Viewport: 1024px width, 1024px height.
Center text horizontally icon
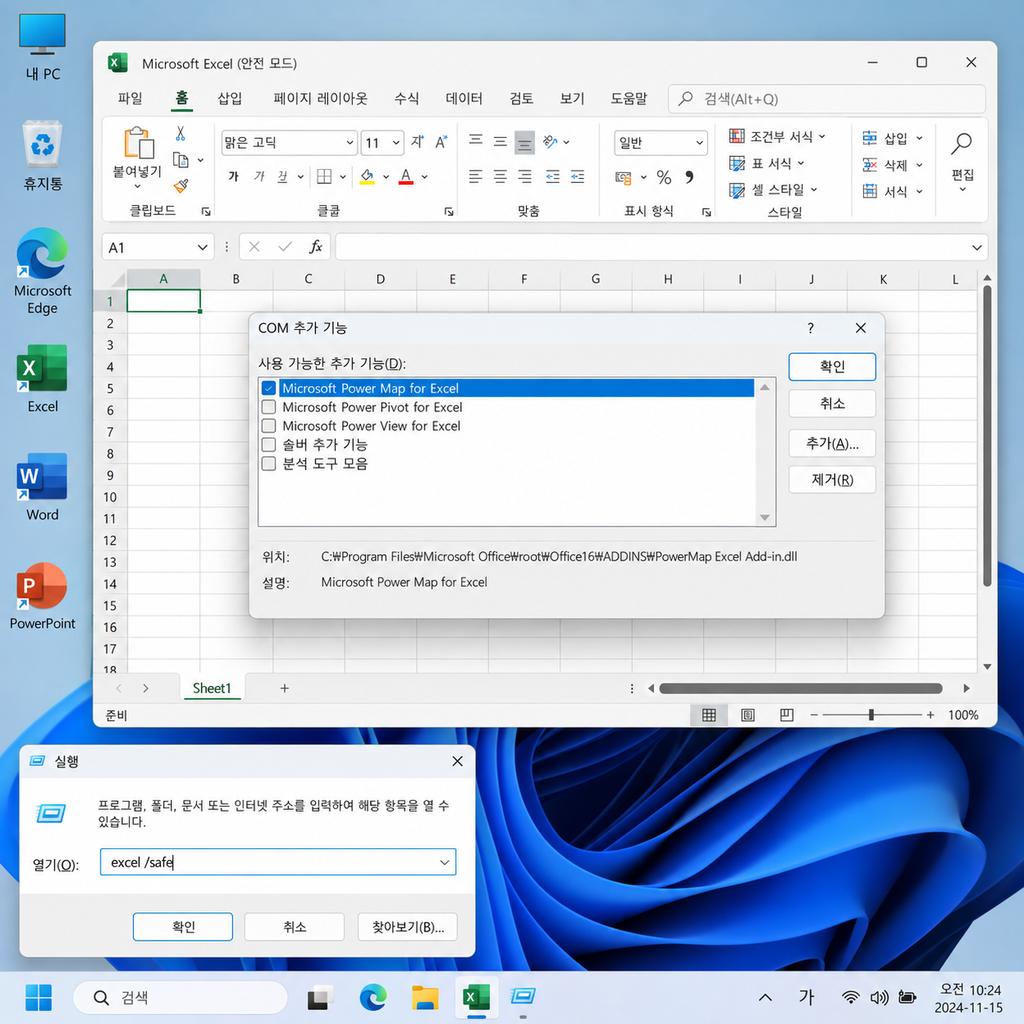coord(500,176)
